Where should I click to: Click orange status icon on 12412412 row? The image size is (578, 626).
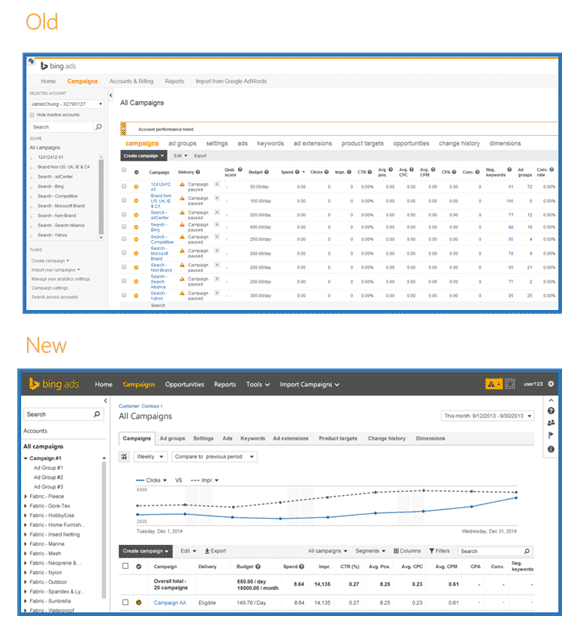136,186
